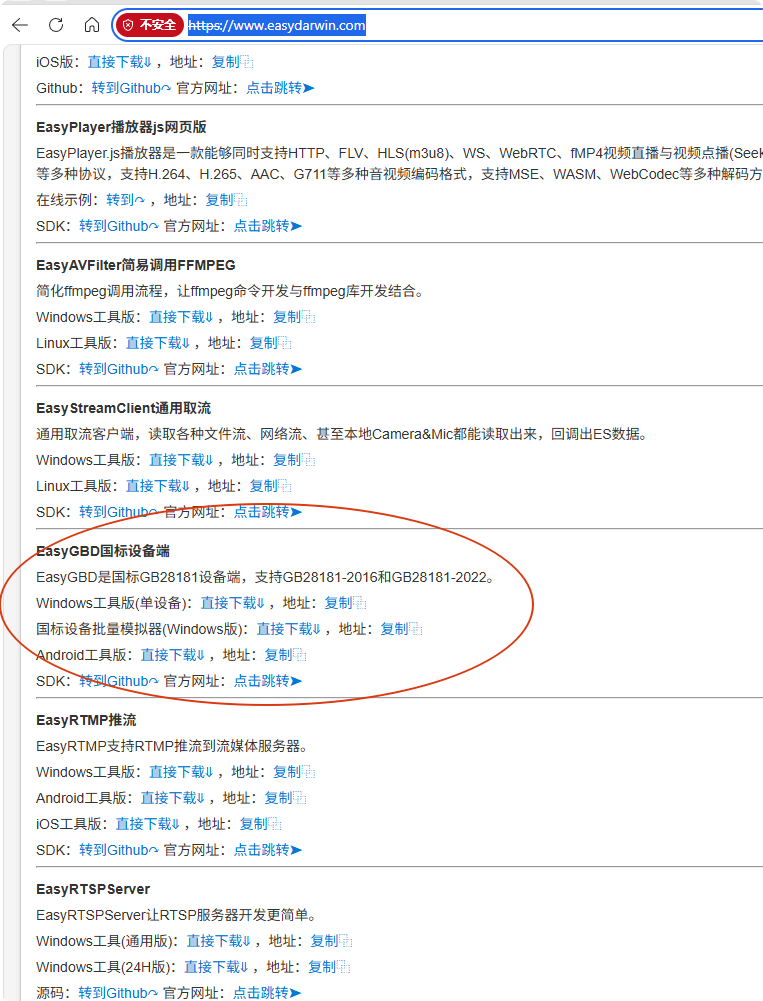Select the www.easydarwin.com address bar
Screen dimensions: 763x1001
tap(276, 26)
